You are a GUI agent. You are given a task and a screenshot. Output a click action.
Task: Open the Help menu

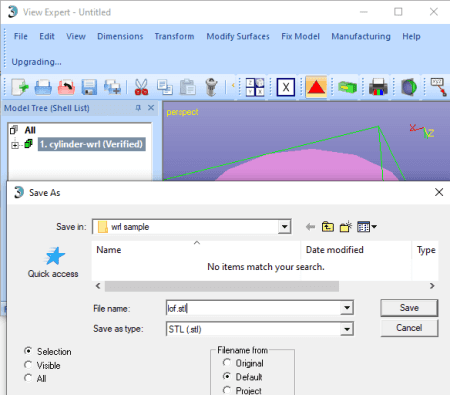pos(411,36)
